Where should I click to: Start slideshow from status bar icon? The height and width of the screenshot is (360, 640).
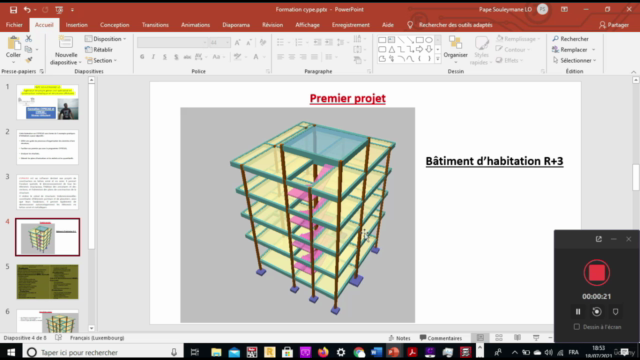point(536,338)
